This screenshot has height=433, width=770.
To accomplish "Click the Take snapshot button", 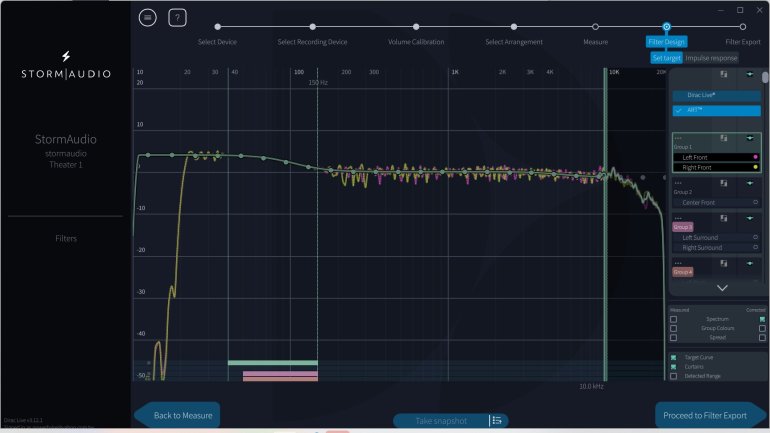I will point(440,421).
